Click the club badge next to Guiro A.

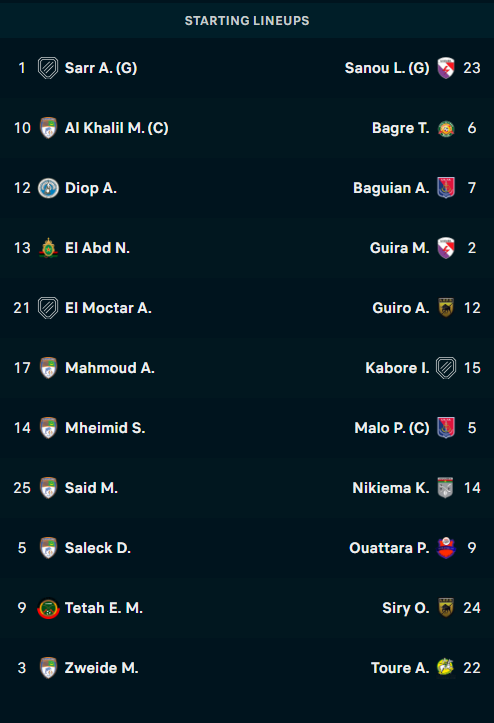click(446, 308)
